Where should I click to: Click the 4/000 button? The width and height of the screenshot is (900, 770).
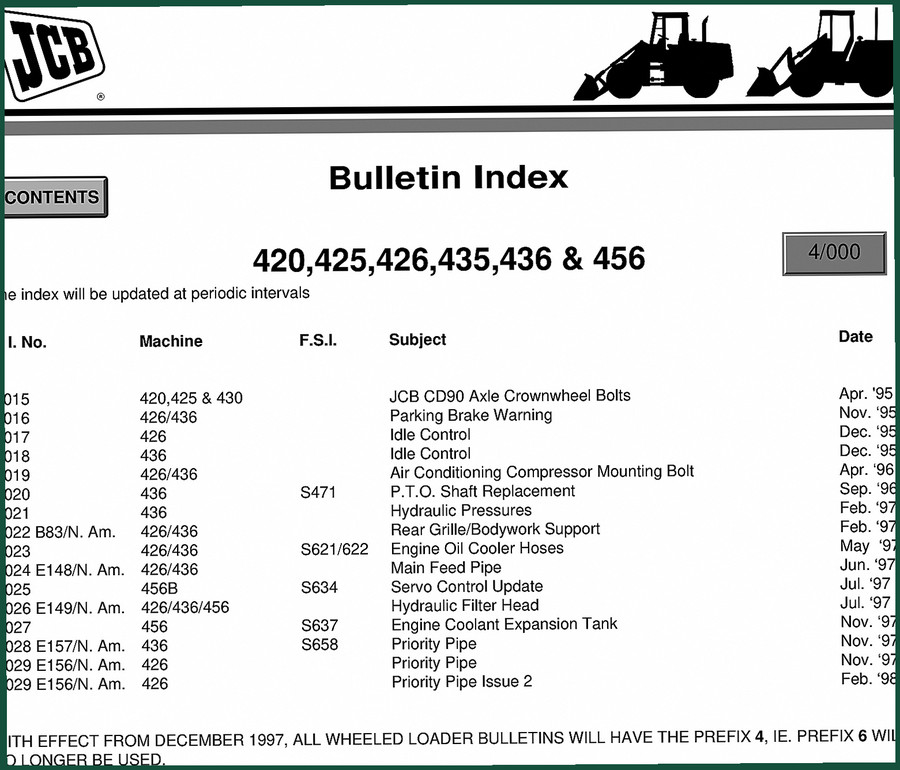click(834, 252)
